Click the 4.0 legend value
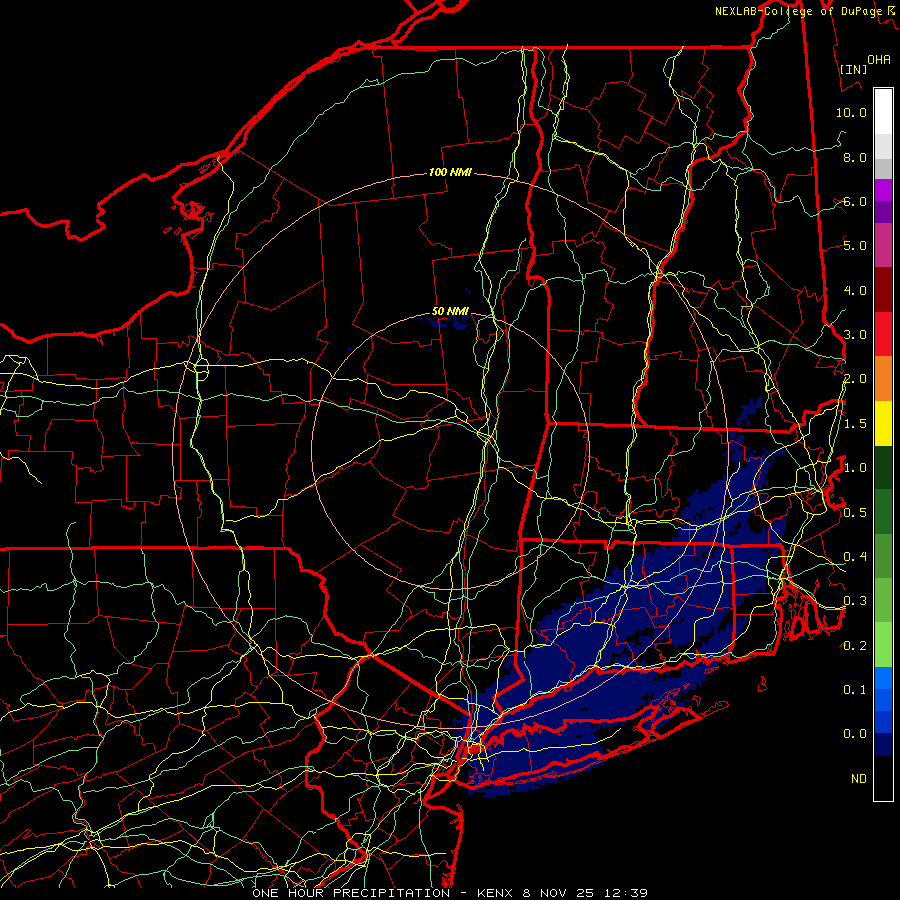This screenshot has height=900, width=900. tap(855, 290)
